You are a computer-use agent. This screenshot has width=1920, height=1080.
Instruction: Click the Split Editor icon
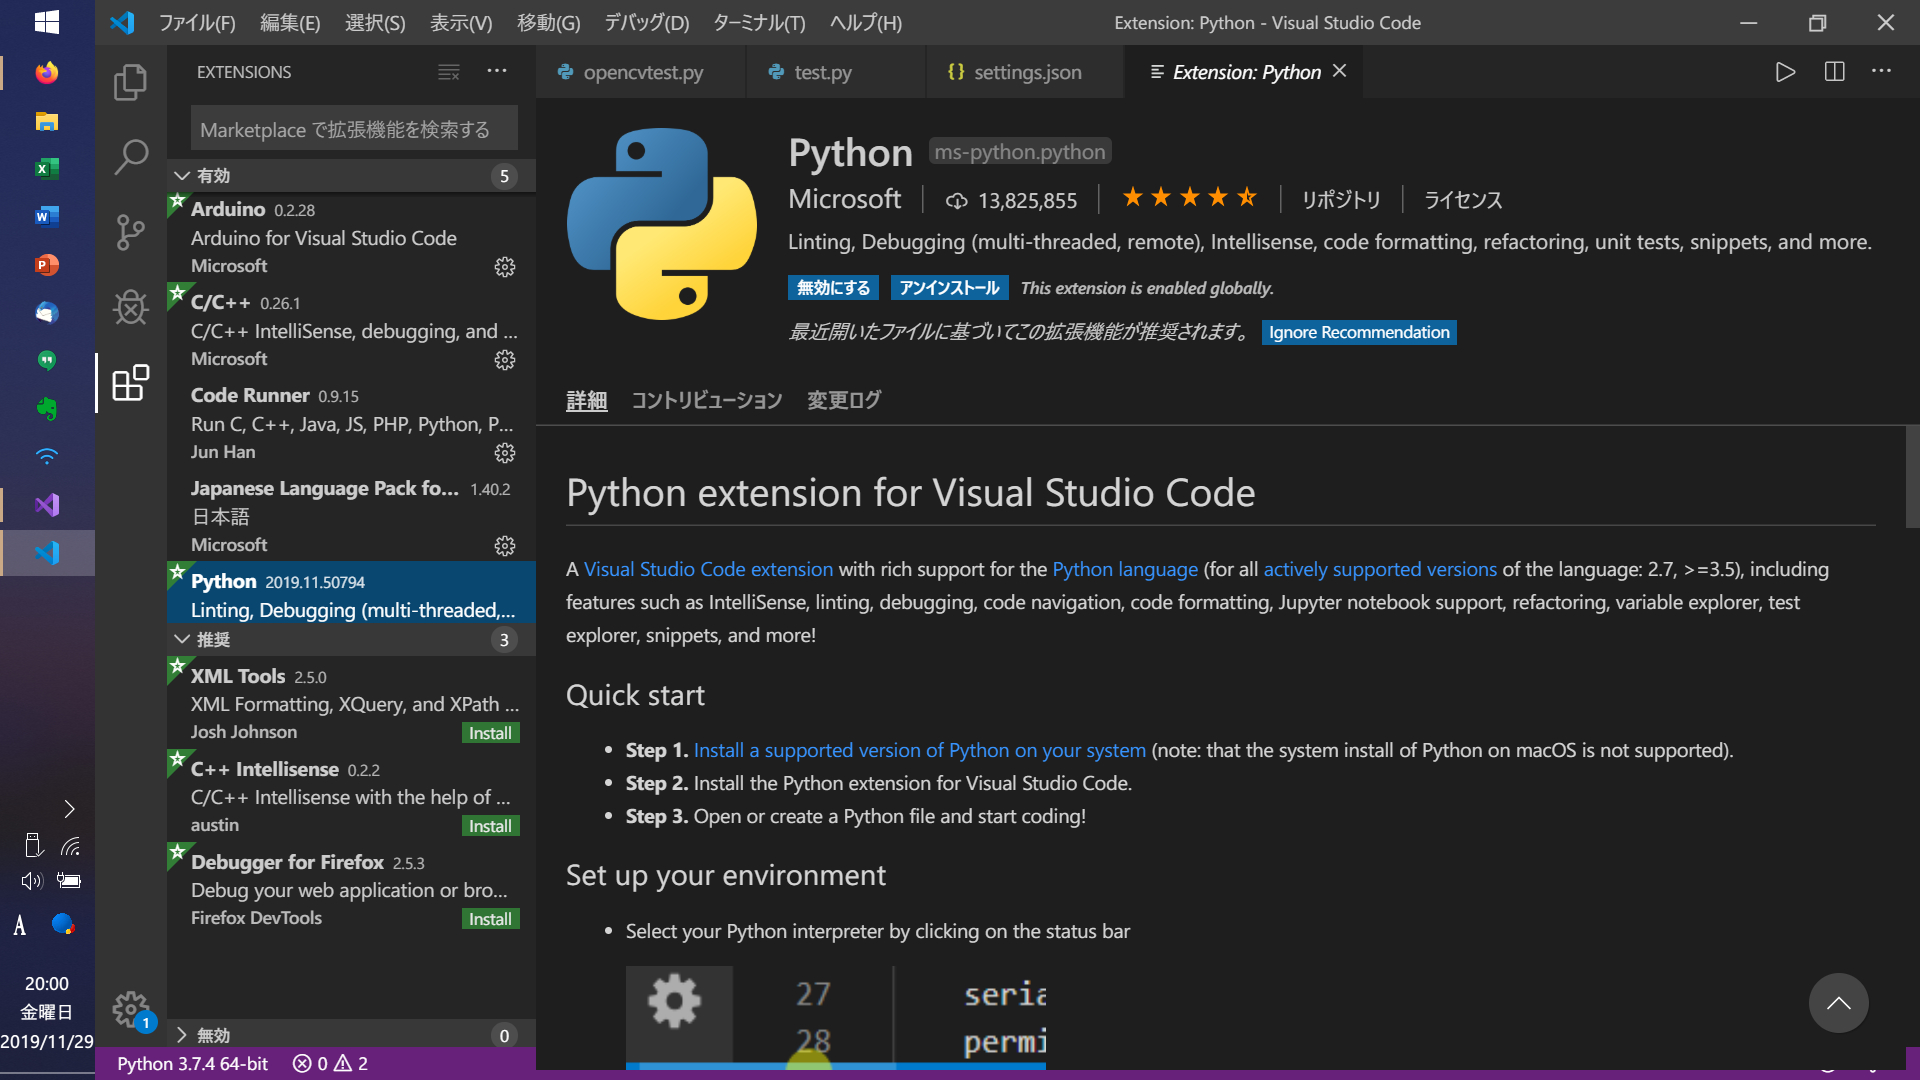(x=1834, y=72)
